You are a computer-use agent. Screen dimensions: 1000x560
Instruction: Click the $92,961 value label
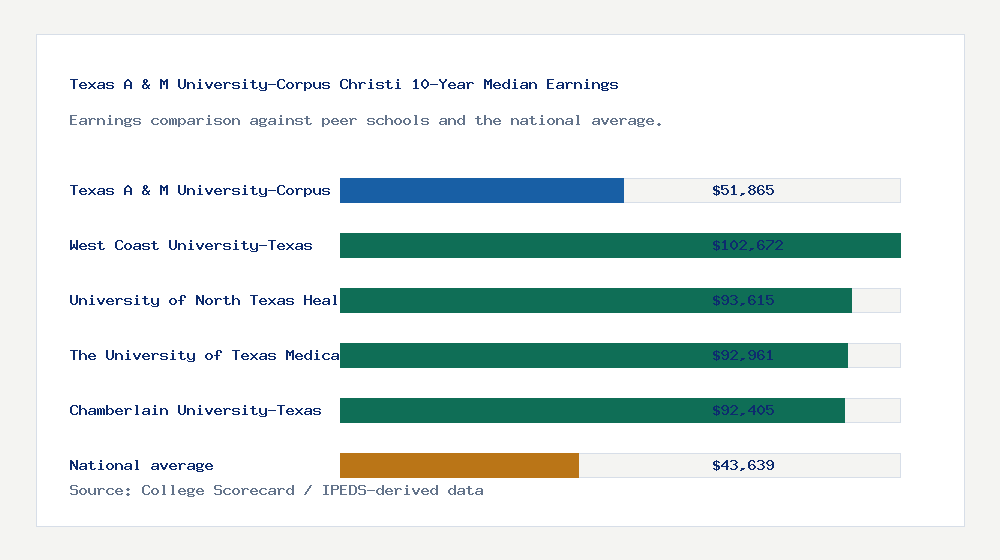click(x=743, y=355)
